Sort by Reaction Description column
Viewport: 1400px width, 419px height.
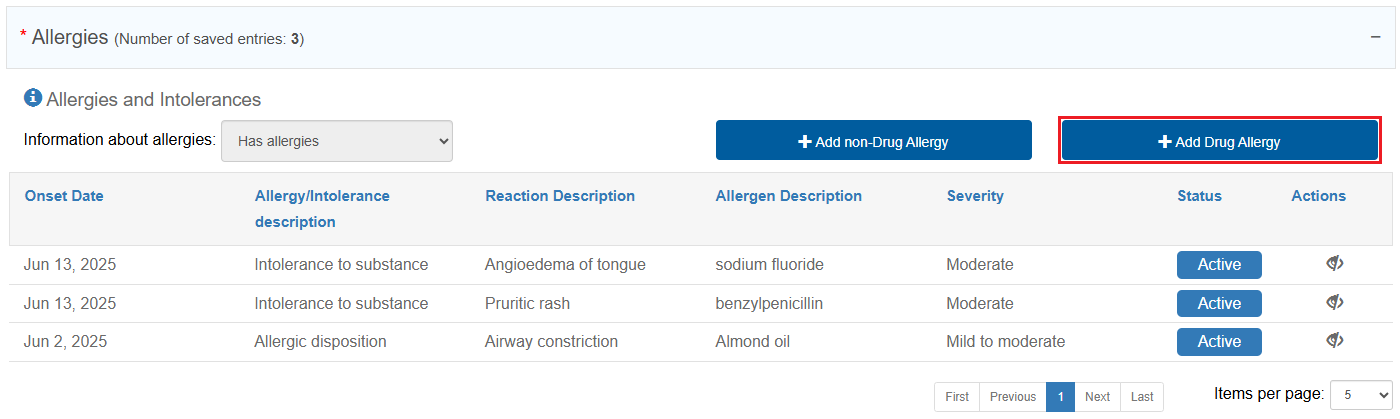tap(560, 196)
